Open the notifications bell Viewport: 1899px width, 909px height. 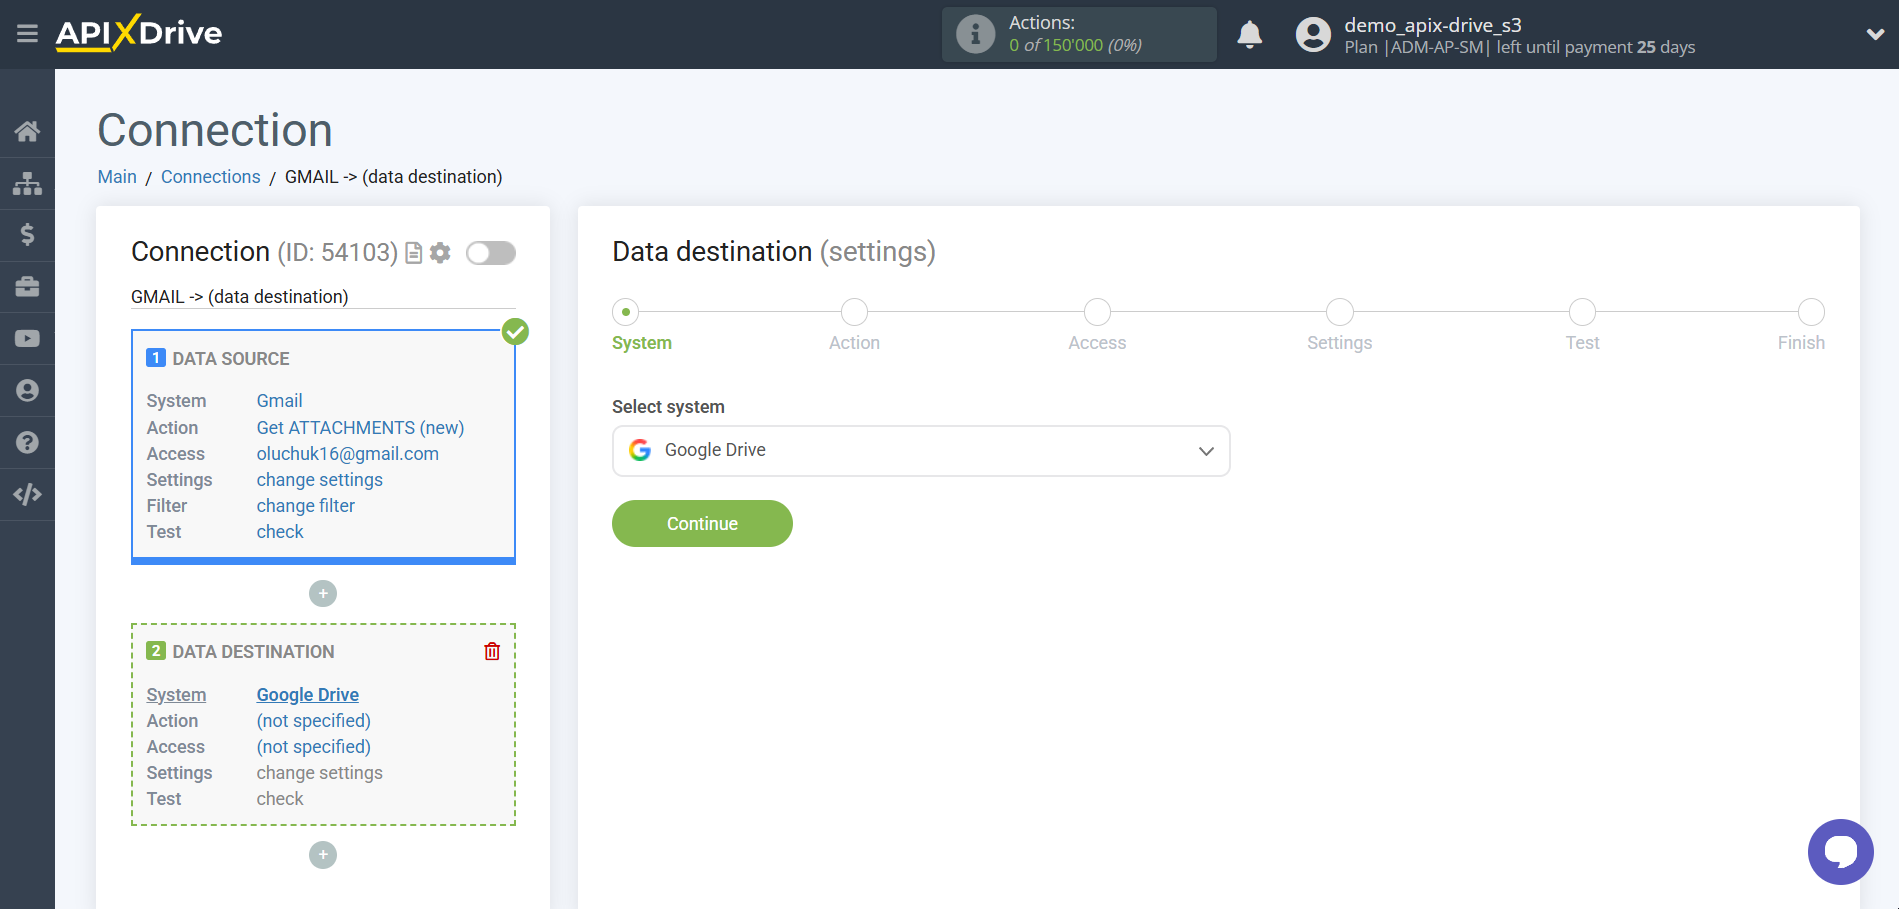1249,34
